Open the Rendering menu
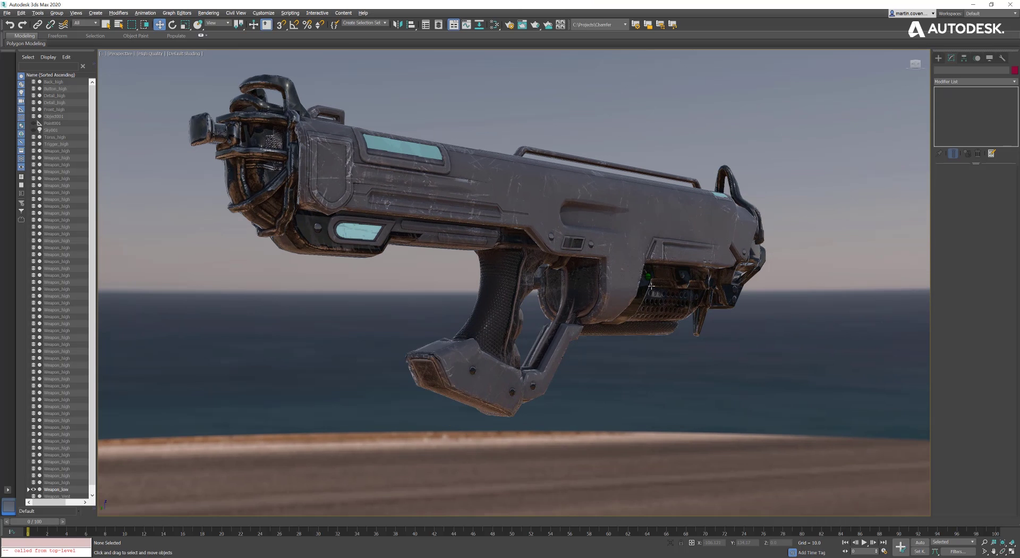The width and height of the screenshot is (1020, 558). pos(208,13)
